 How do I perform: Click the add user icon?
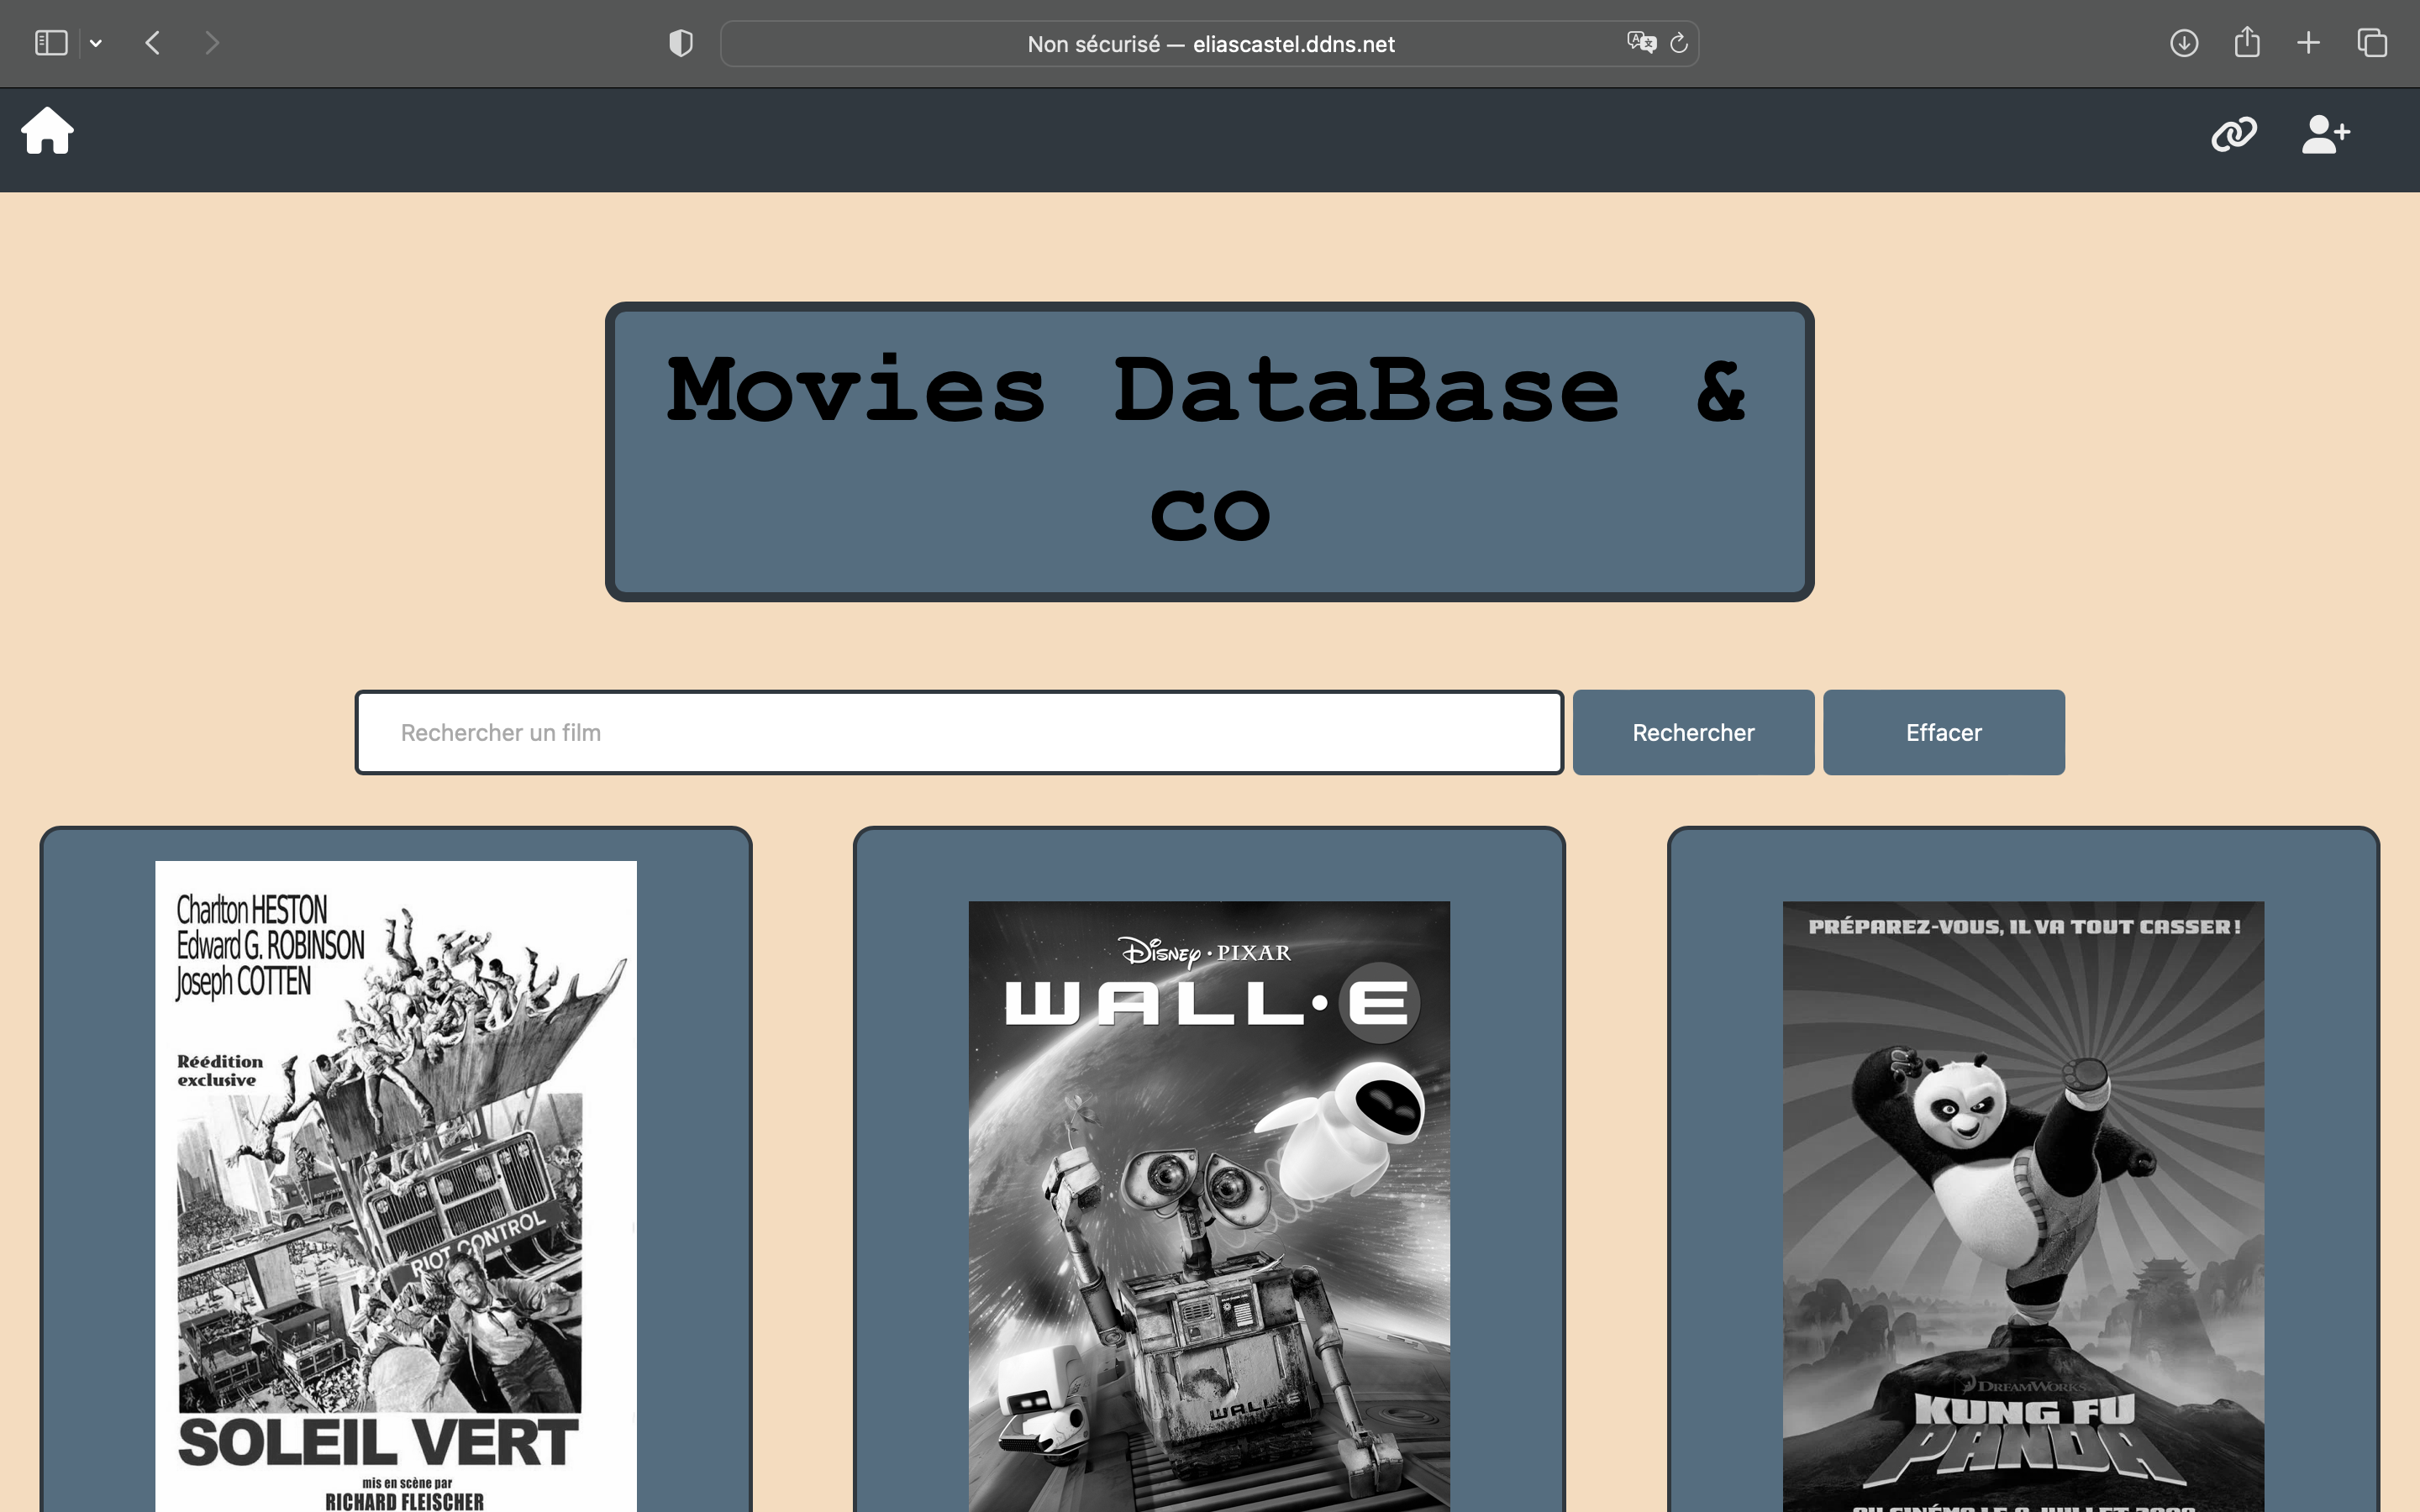[2325, 133]
